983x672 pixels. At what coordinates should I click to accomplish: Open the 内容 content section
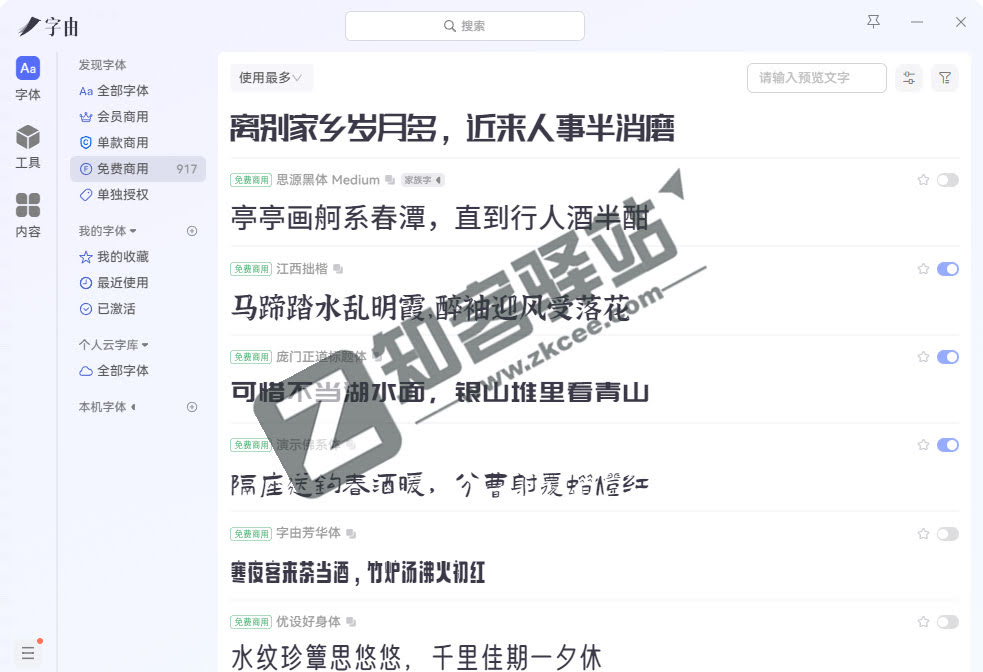(x=27, y=212)
